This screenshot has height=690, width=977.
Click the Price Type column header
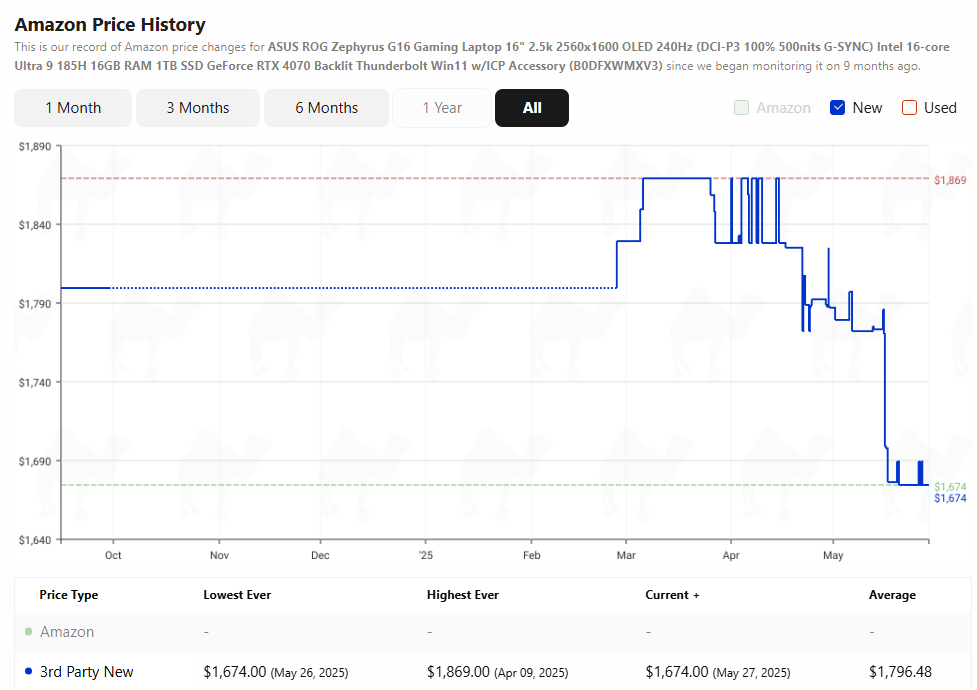pyautogui.click(x=69, y=595)
